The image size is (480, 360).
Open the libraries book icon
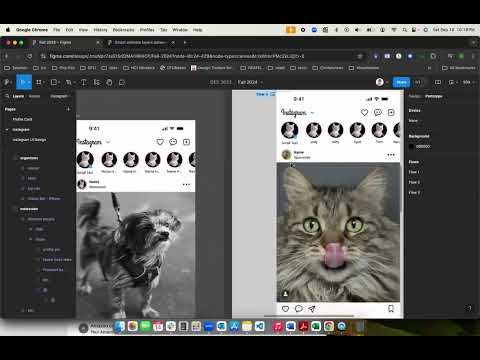point(438,82)
